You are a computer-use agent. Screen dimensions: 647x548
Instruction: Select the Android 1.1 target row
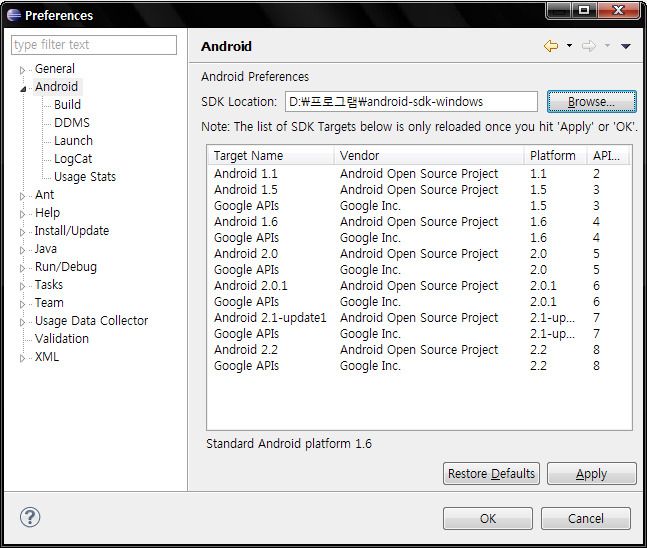pos(419,174)
